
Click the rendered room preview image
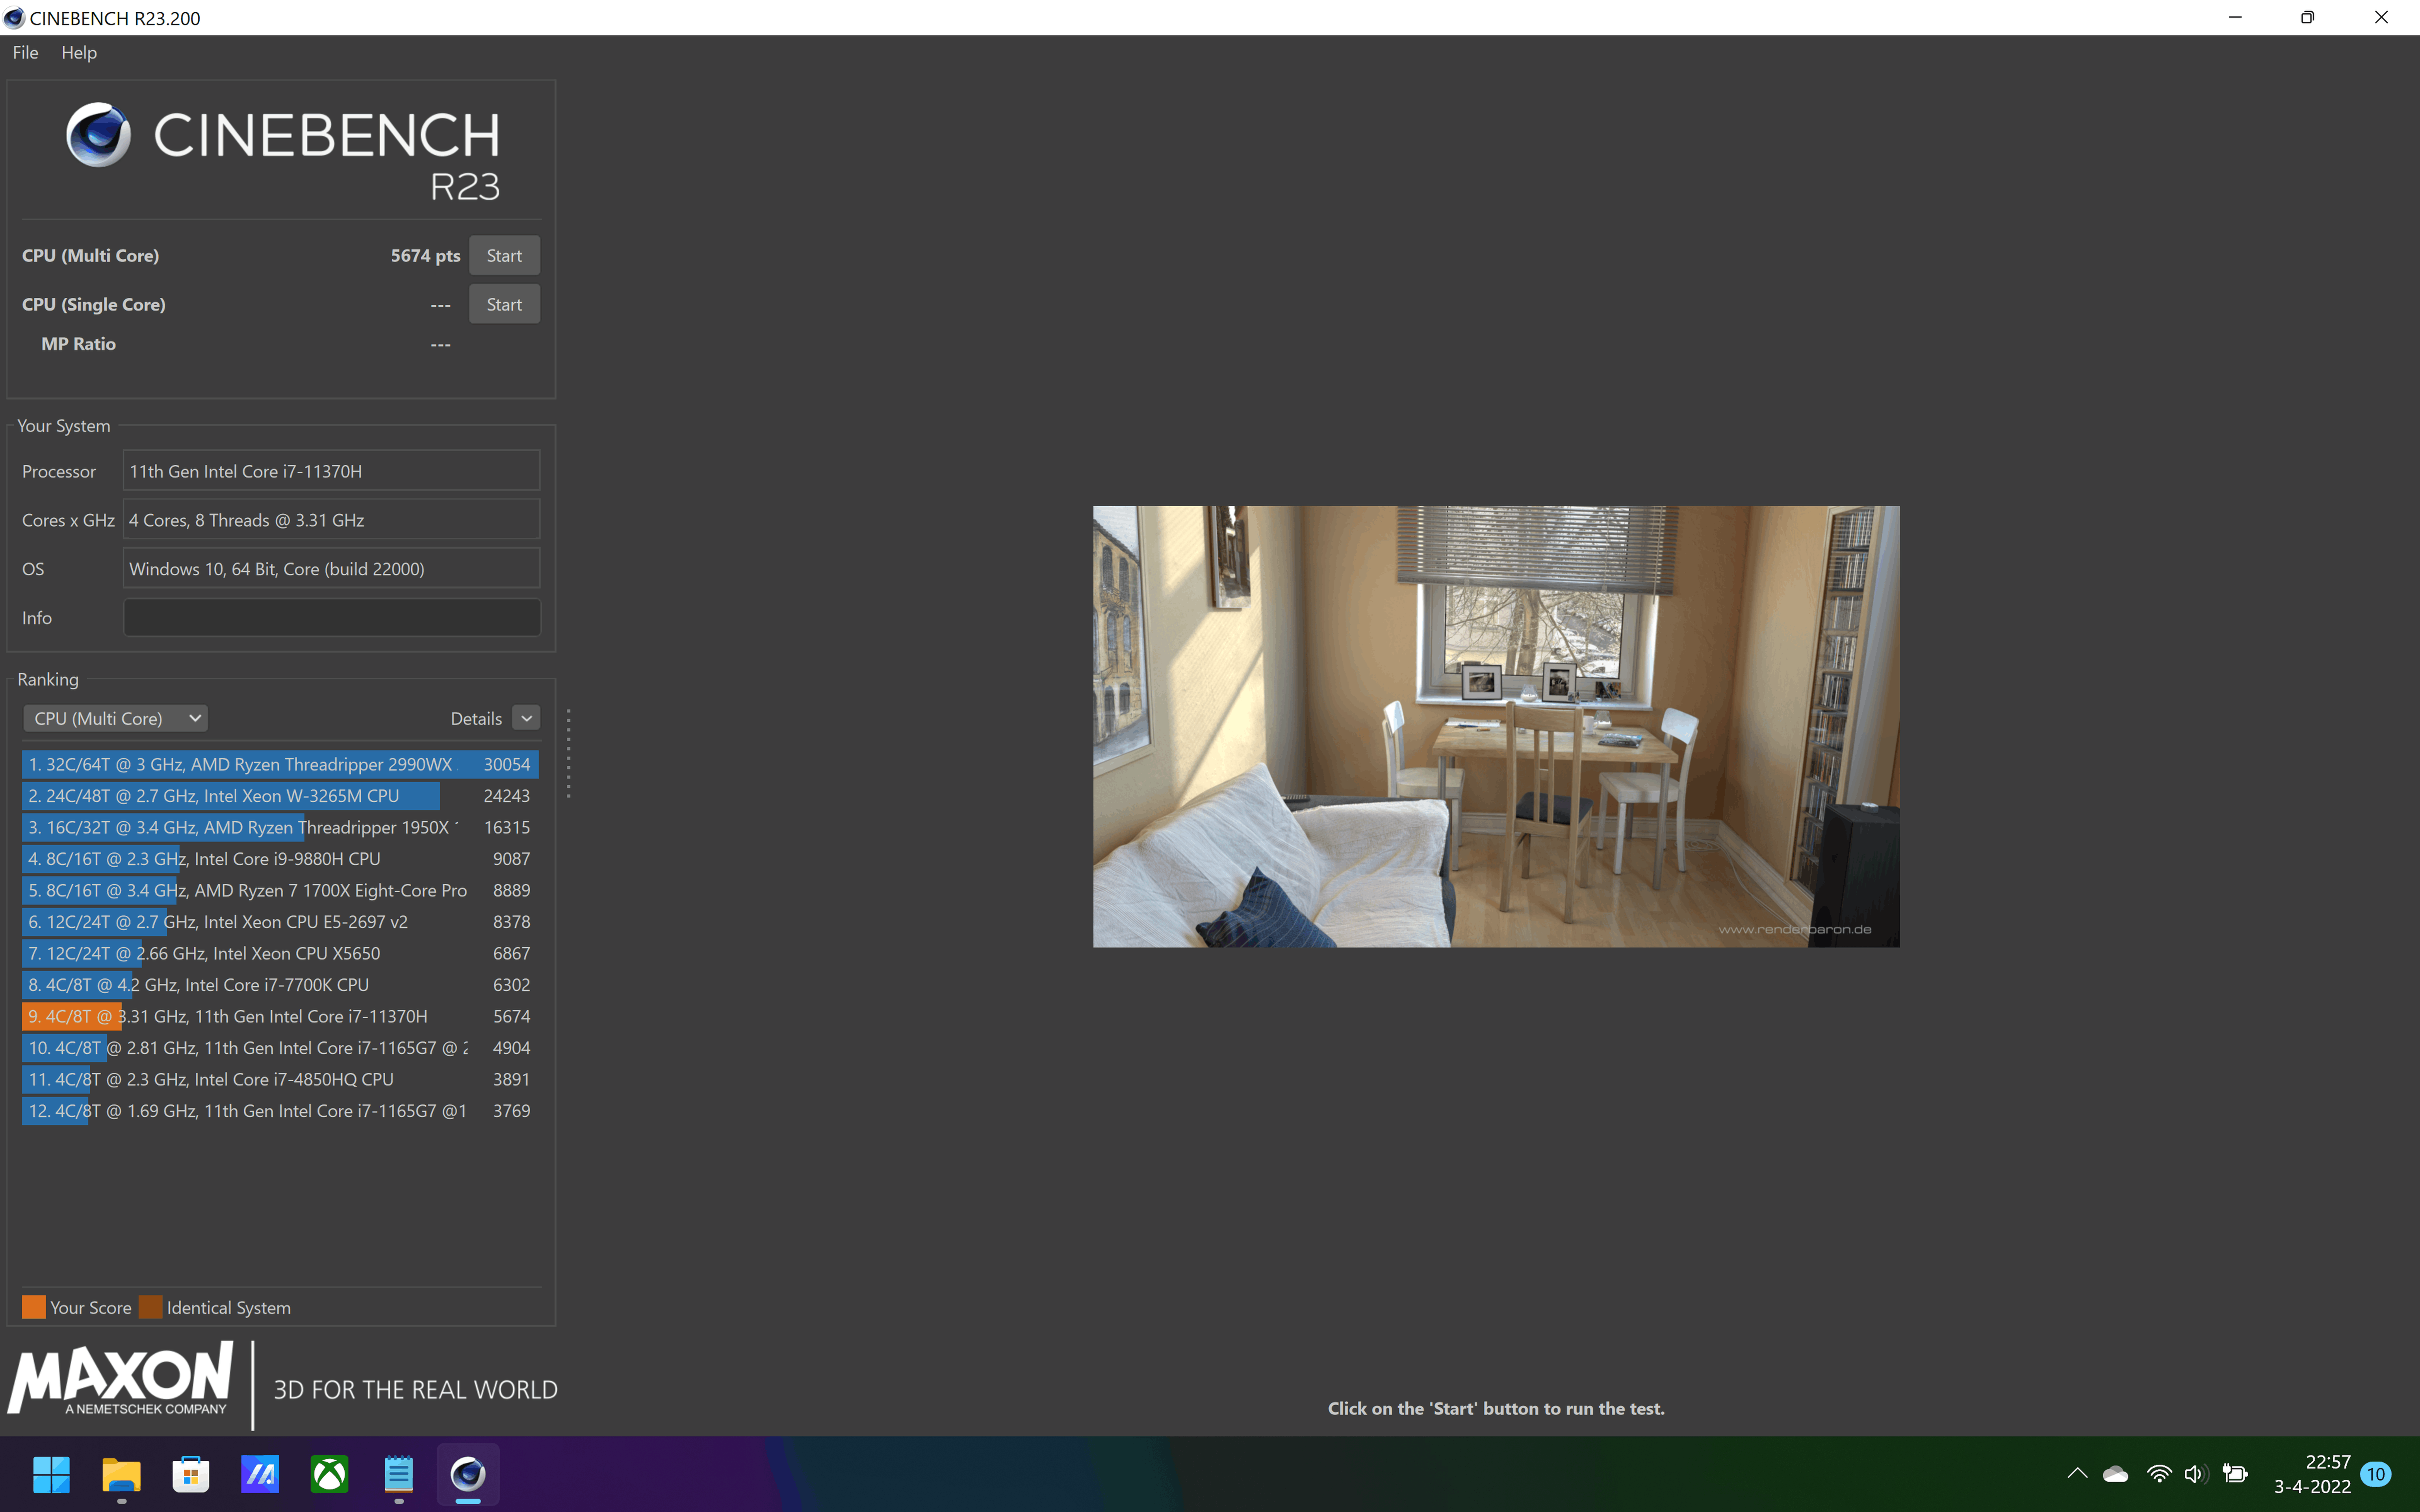click(1496, 726)
